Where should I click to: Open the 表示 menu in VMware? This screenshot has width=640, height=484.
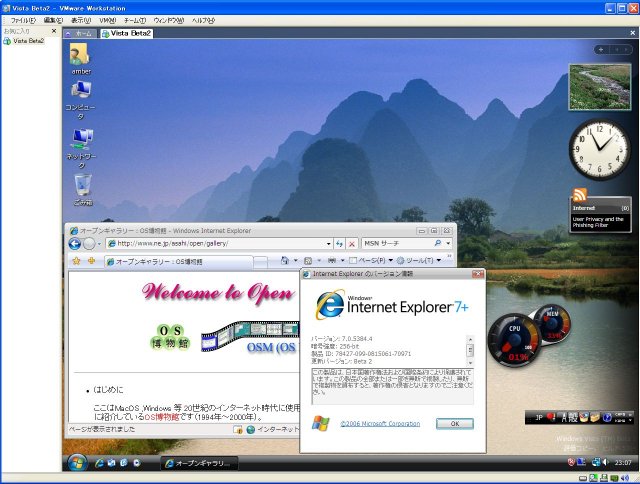coord(81,20)
